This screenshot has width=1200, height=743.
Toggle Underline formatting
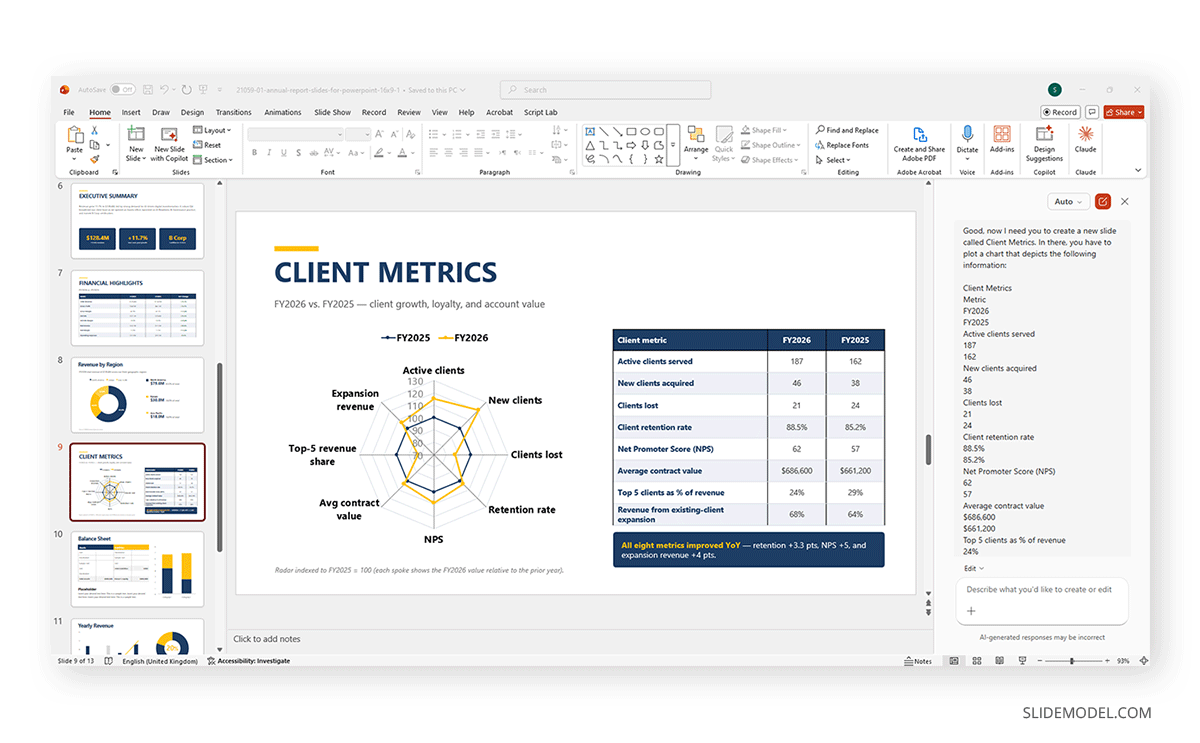(283, 153)
